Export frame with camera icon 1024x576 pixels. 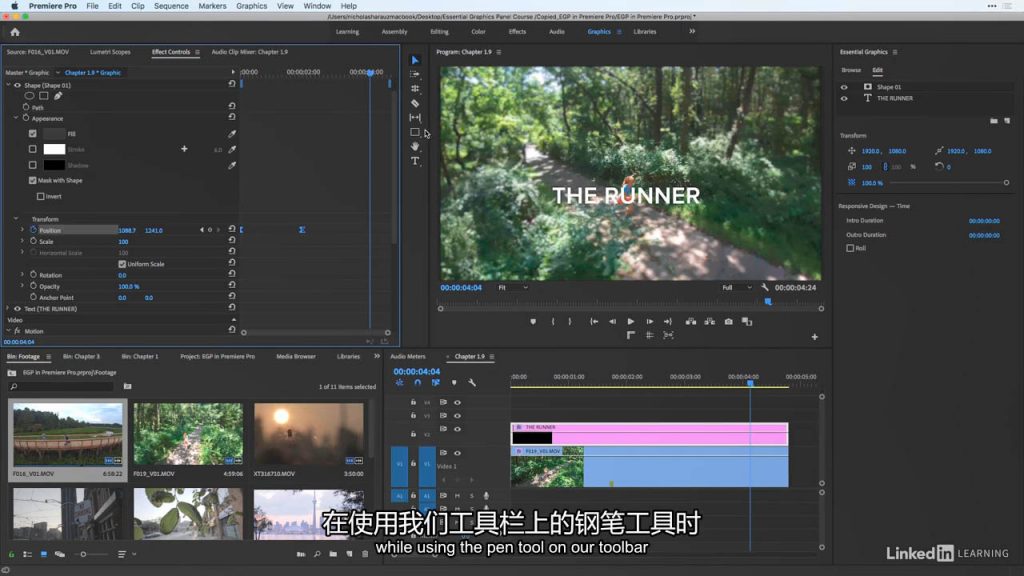(728, 321)
